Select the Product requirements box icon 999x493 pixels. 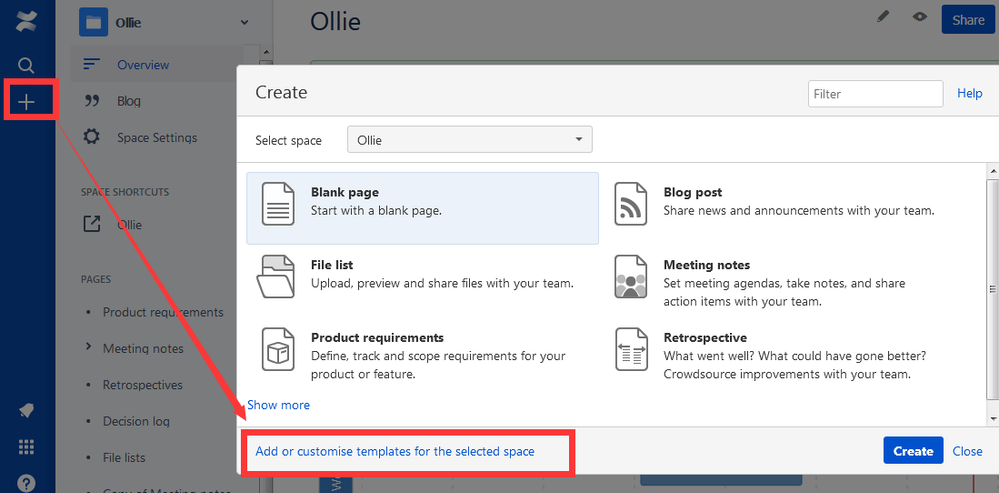tap(278, 349)
